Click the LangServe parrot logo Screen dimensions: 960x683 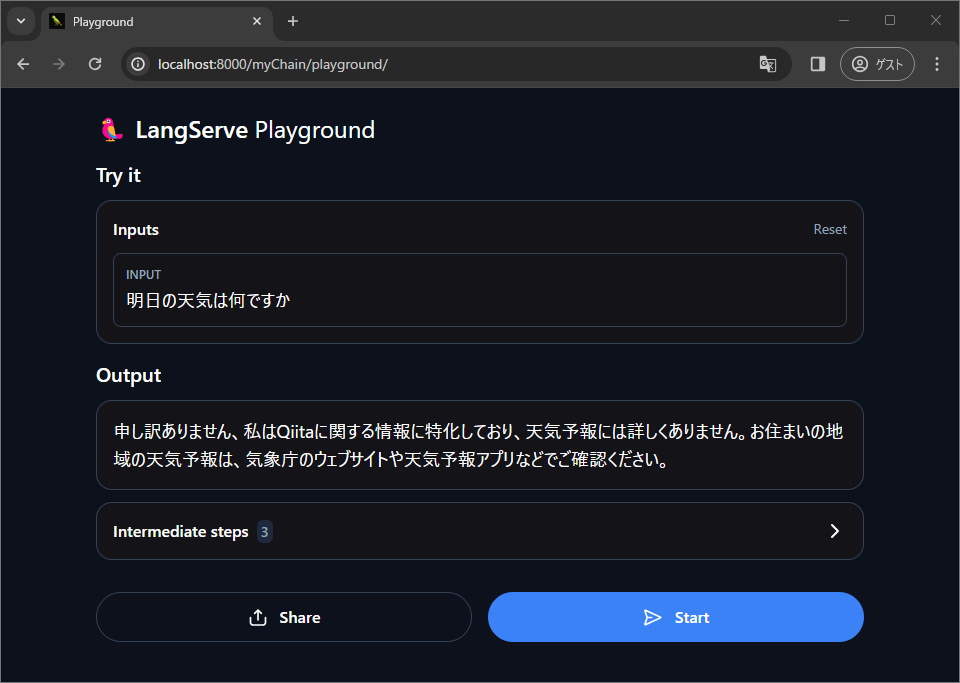[111, 130]
